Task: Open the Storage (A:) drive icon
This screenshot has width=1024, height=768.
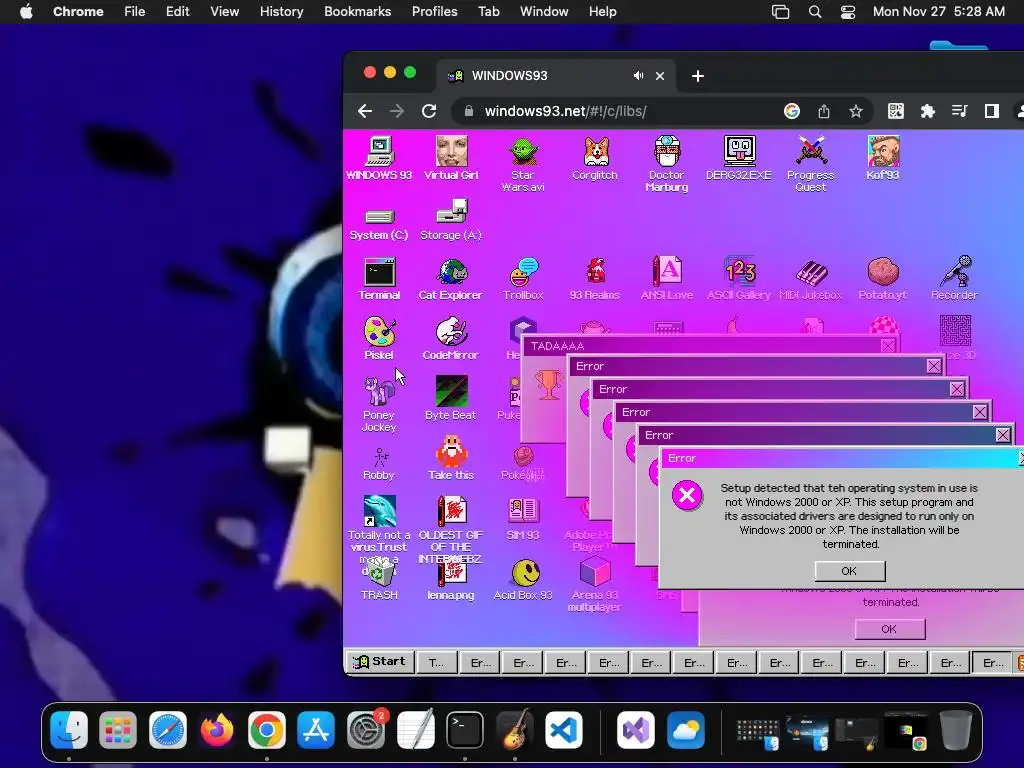Action: [451, 220]
